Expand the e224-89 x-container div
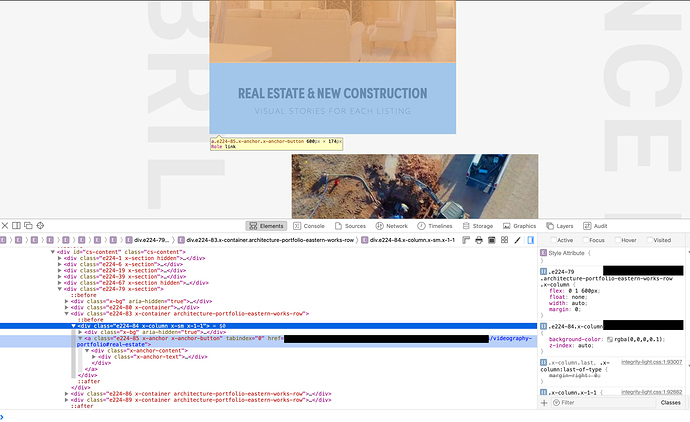This screenshot has height=422, width=690. click(x=67, y=400)
